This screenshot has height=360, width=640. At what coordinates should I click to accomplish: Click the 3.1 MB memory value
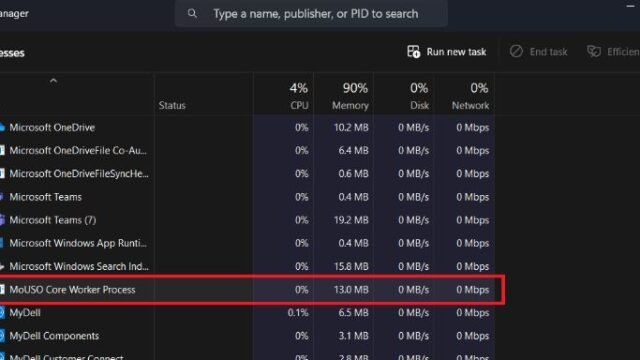coord(353,336)
